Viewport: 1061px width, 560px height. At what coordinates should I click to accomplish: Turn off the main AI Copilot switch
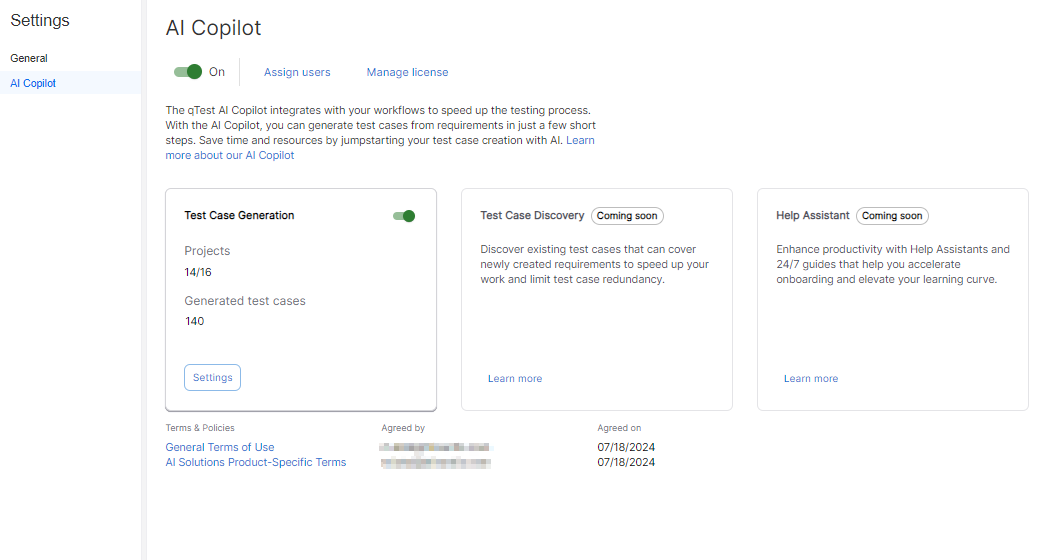[188, 72]
